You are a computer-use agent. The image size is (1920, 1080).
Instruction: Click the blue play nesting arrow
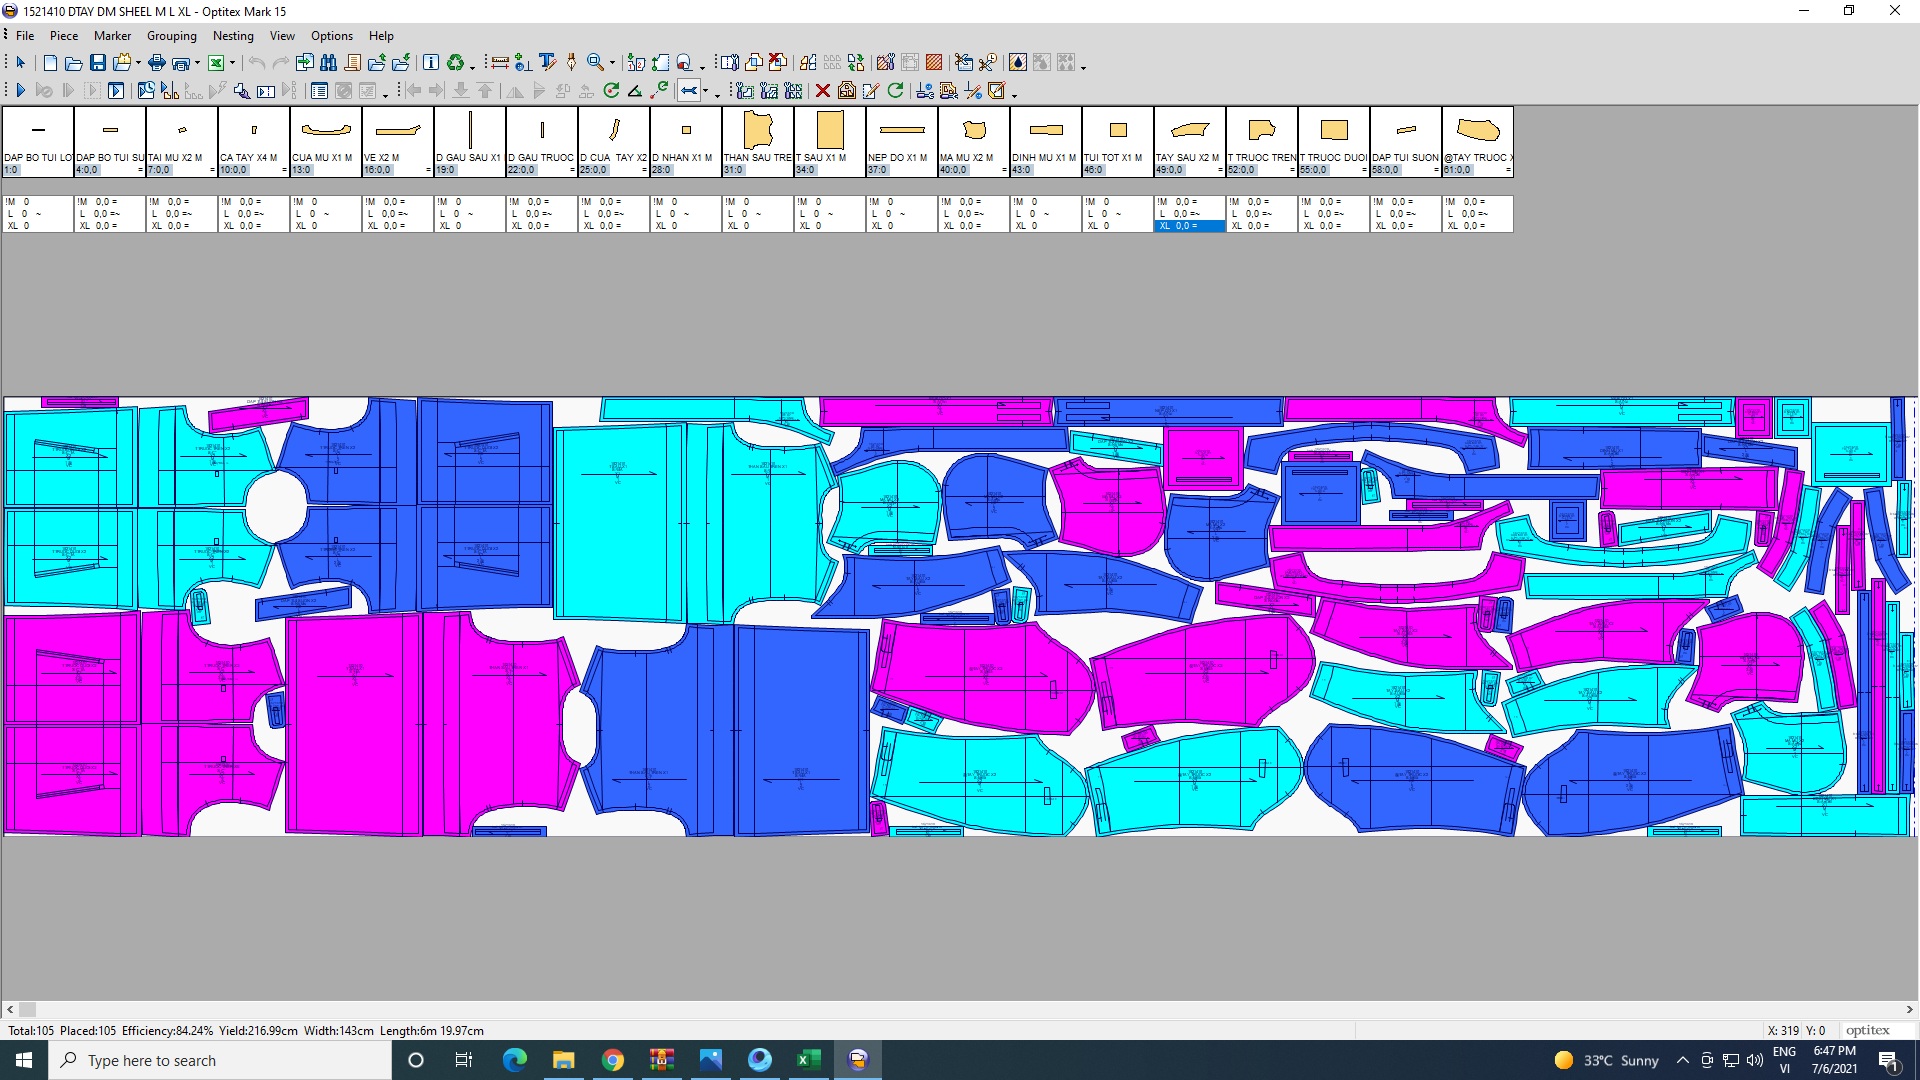(20, 91)
